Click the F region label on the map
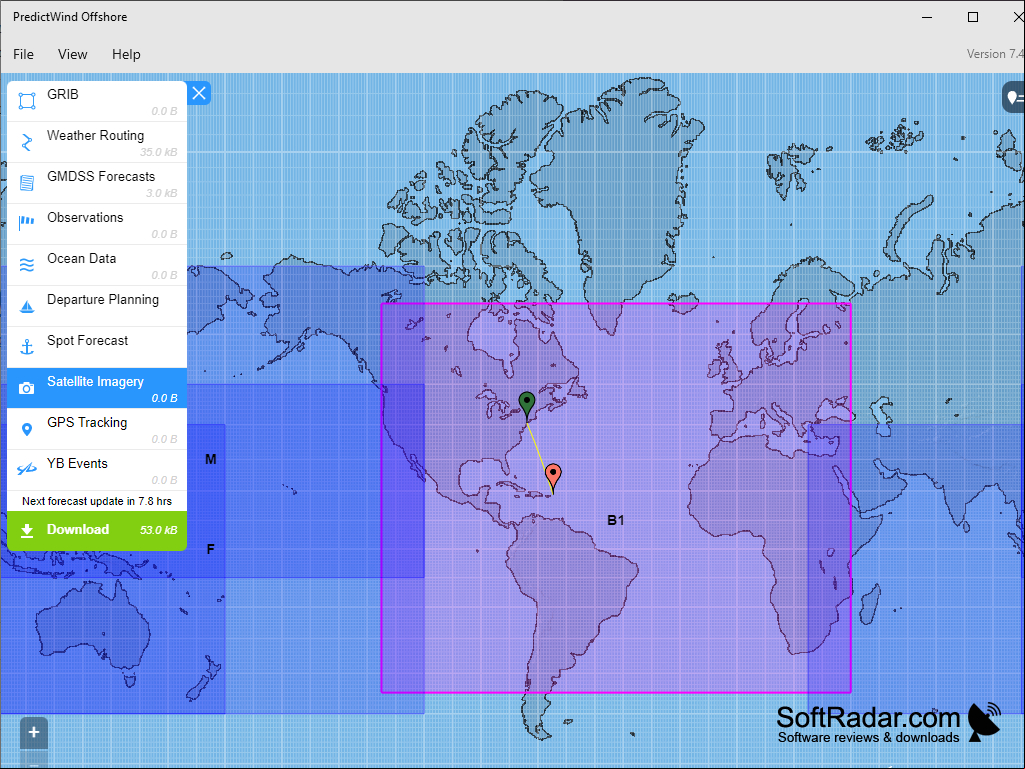1025x769 pixels. (x=210, y=549)
